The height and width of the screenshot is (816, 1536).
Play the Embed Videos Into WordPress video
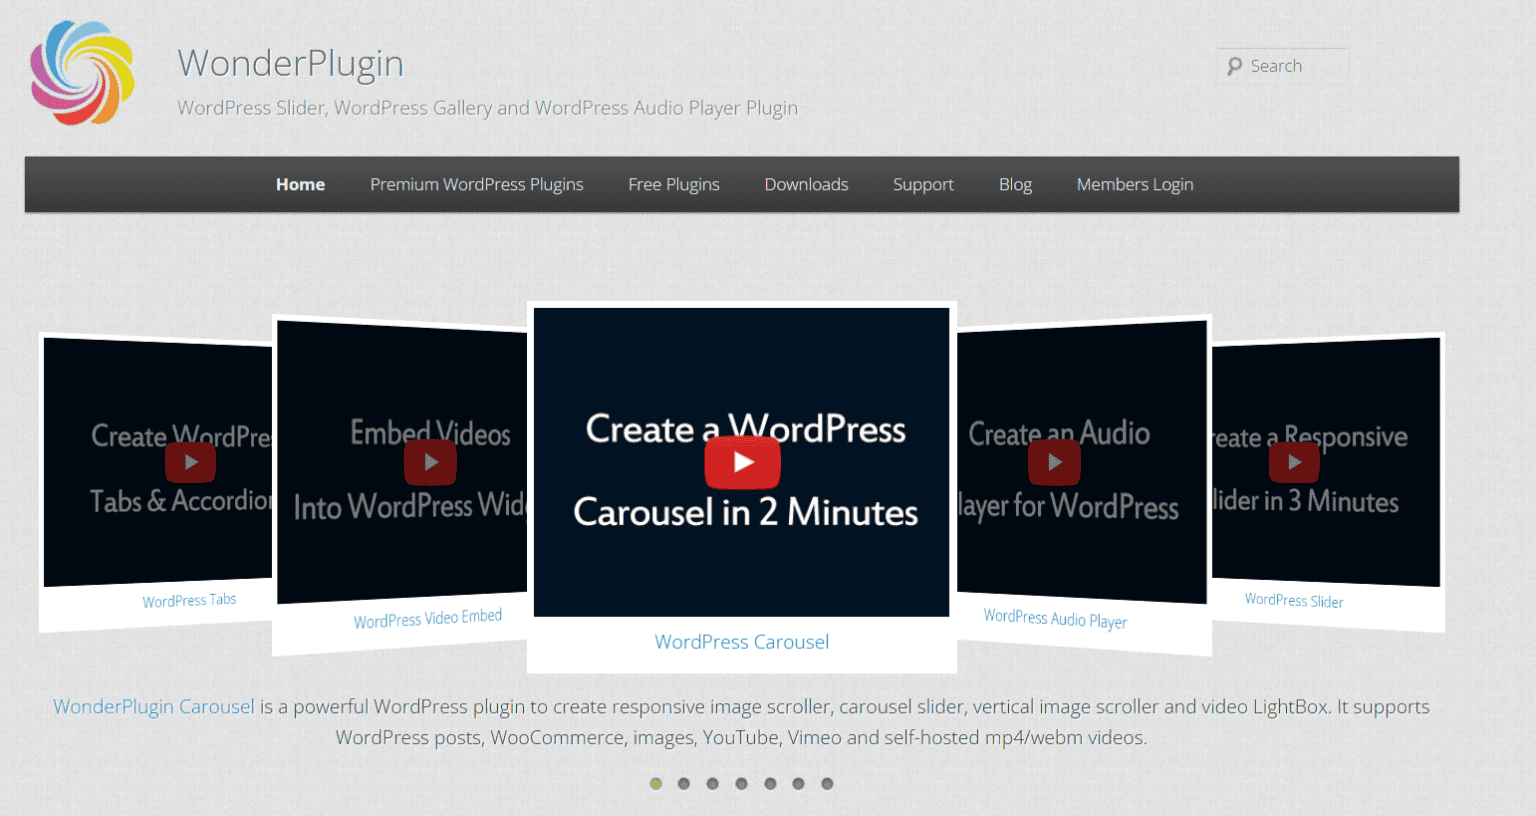click(430, 461)
